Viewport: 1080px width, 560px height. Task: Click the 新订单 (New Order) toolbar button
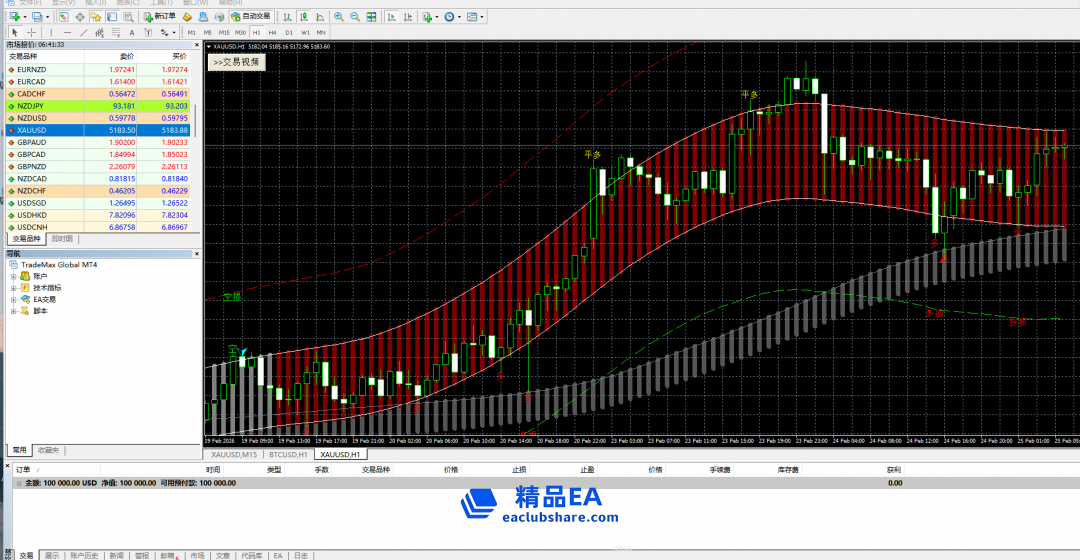pyautogui.click(x=159, y=17)
